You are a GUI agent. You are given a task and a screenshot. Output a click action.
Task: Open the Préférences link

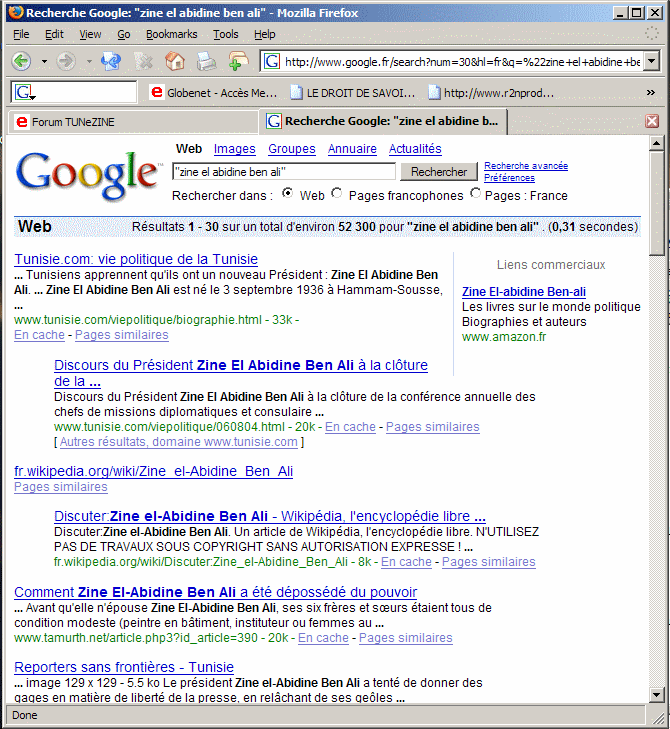point(509,178)
